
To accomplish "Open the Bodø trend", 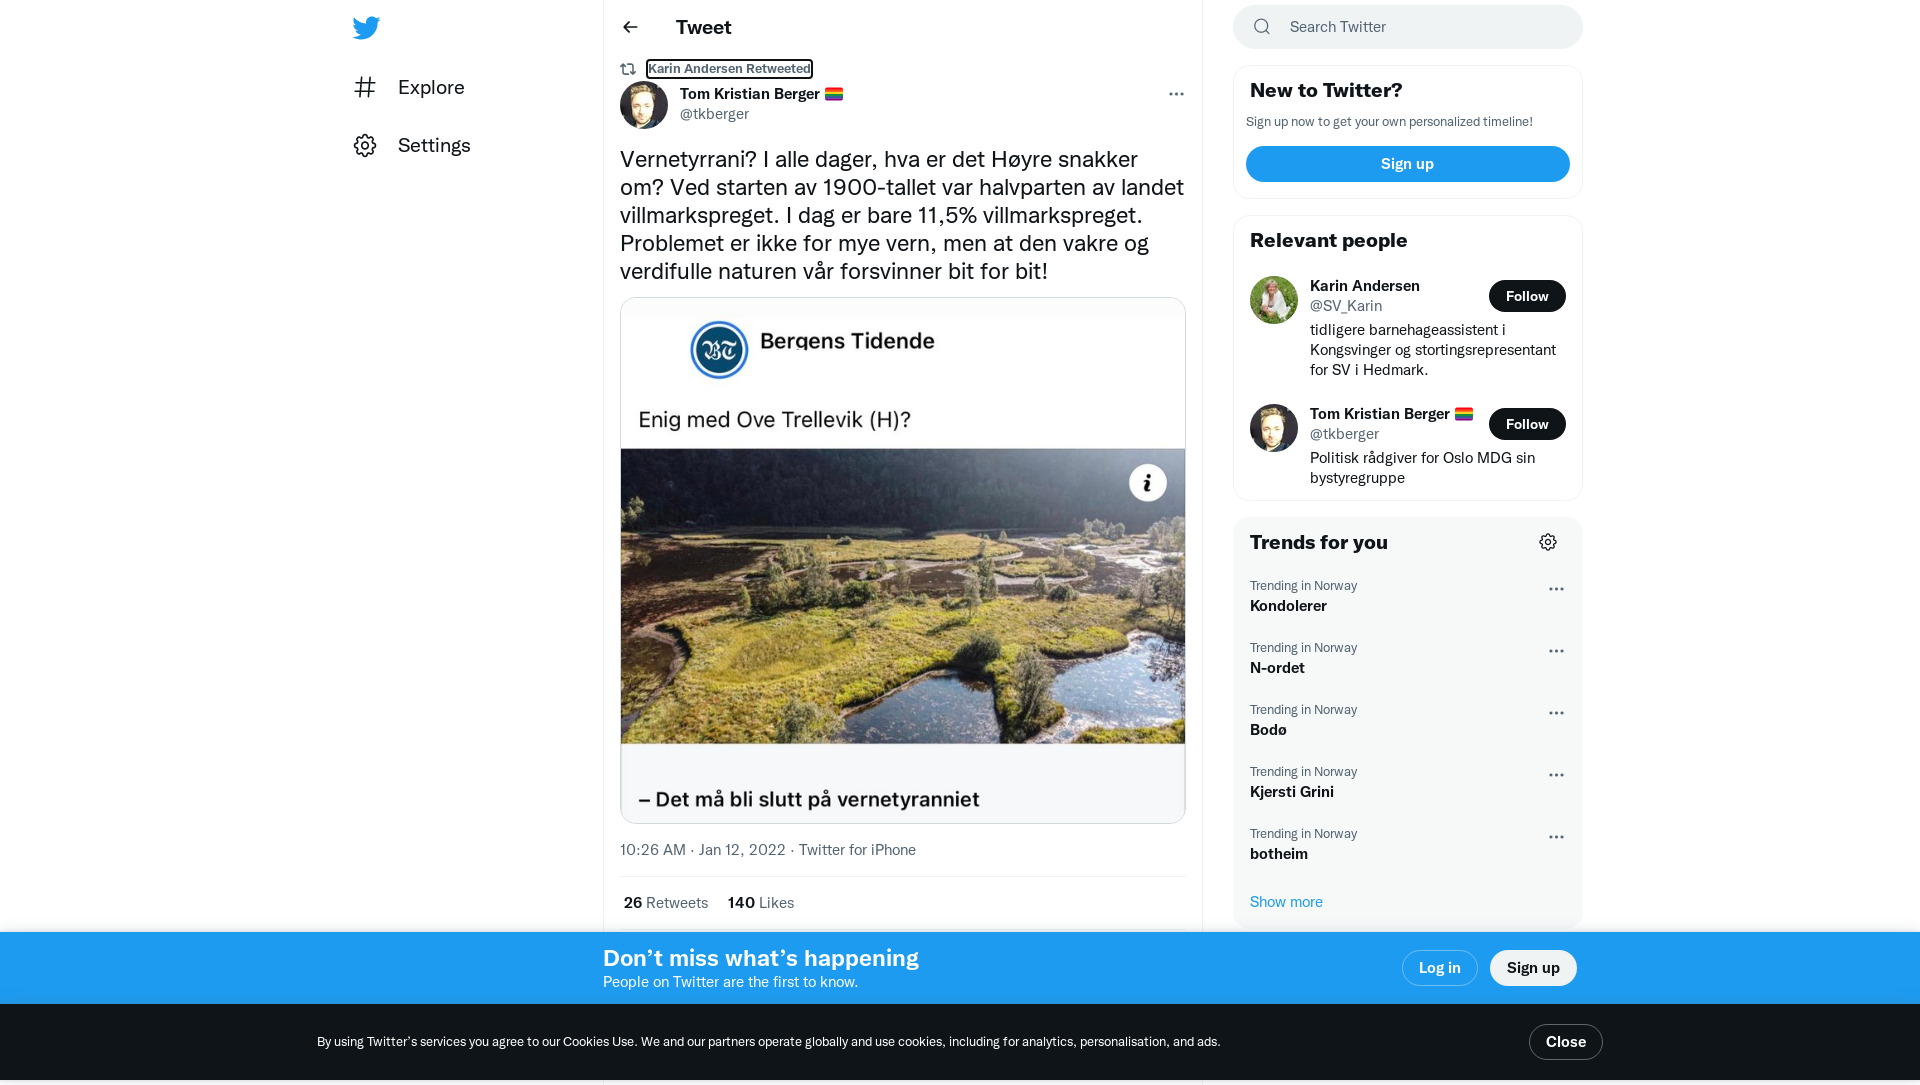I will pyautogui.click(x=1408, y=720).
